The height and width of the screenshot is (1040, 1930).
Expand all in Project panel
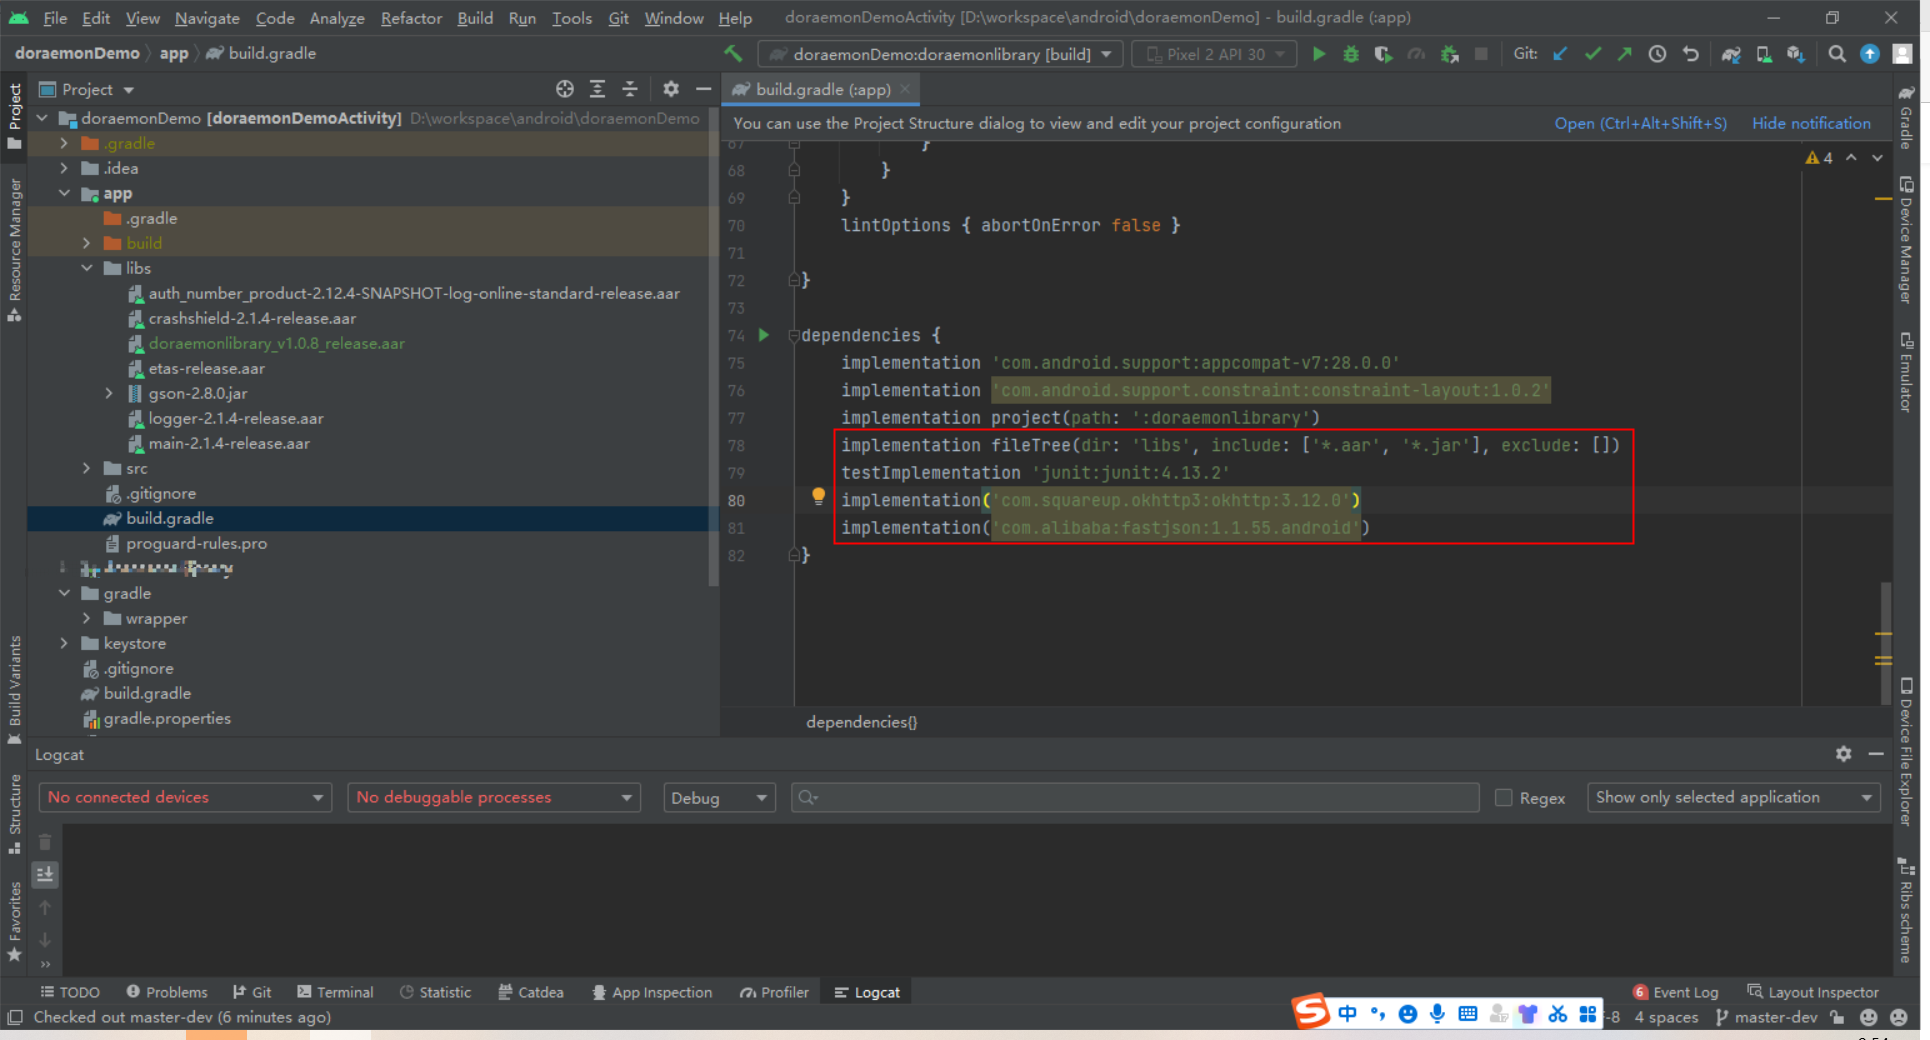(x=597, y=89)
